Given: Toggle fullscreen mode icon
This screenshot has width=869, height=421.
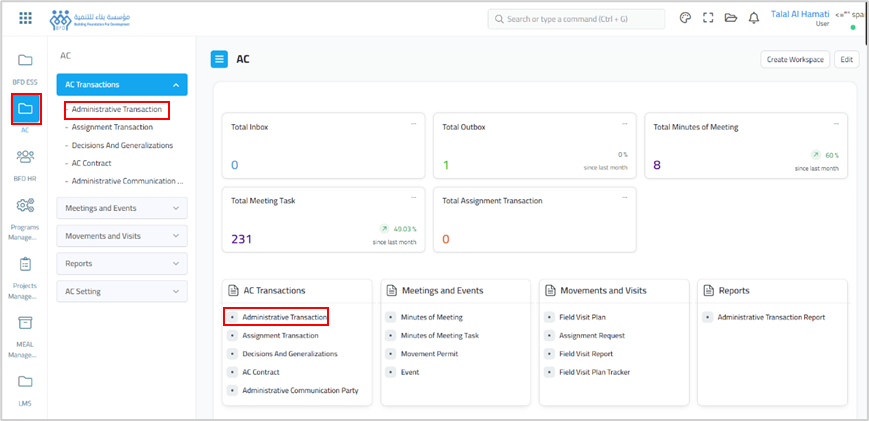Looking at the screenshot, I should pyautogui.click(x=708, y=18).
